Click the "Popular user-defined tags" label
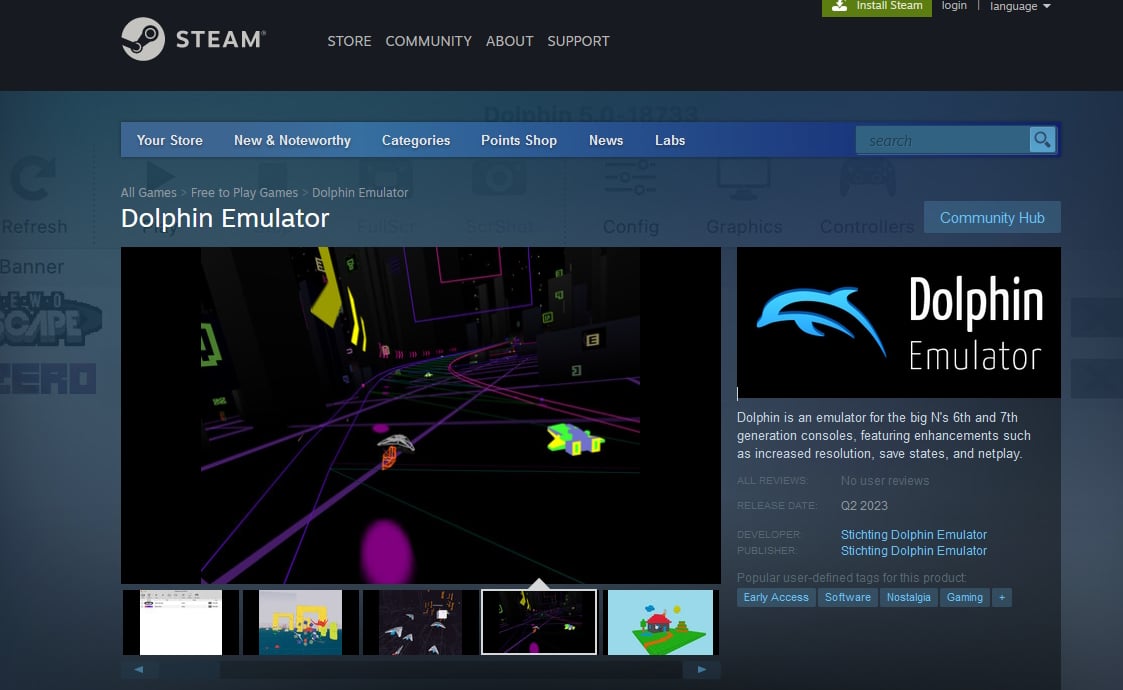This screenshot has height=690, width=1123. coord(852,578)
